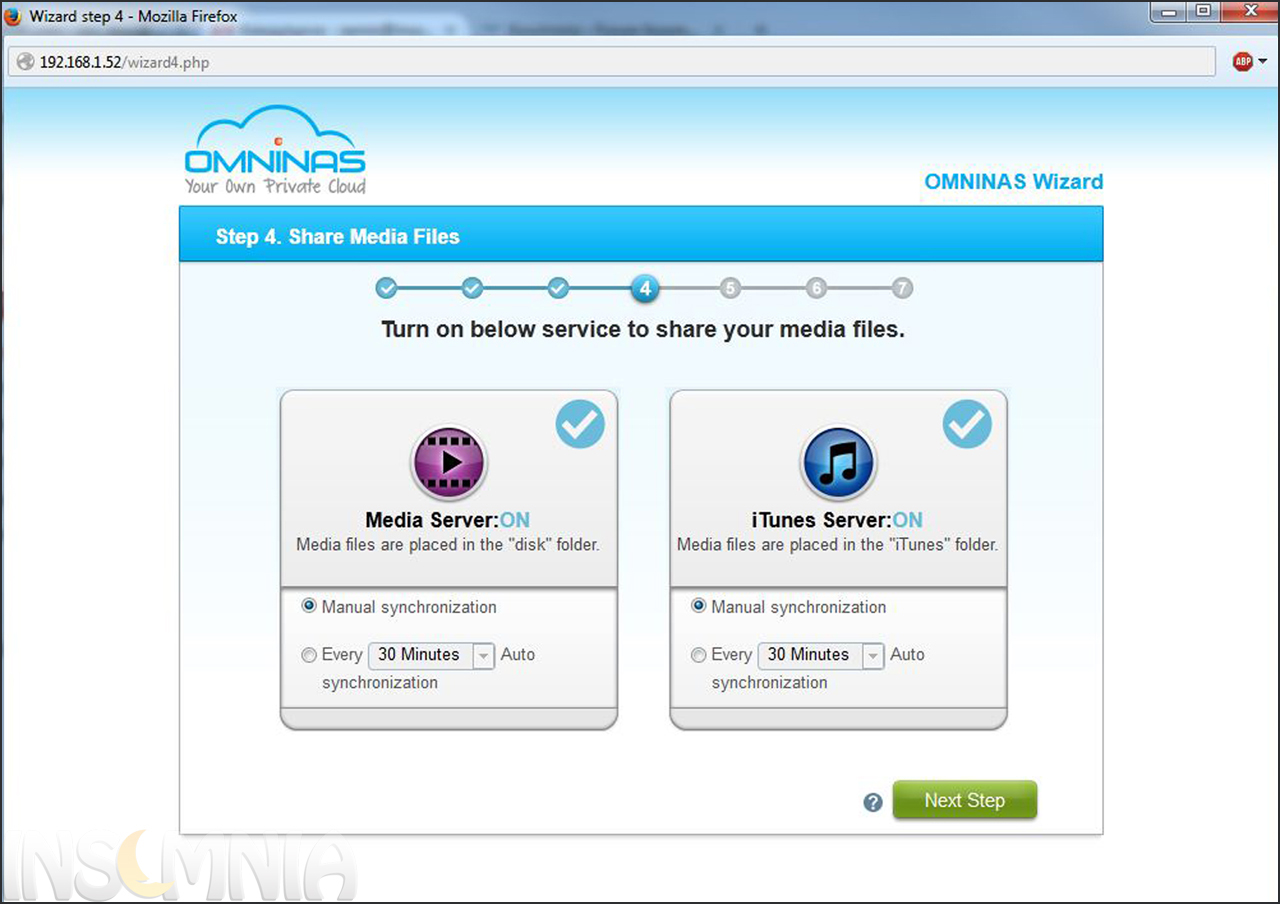Select Every auto synchronization for iTunes Server
The height and width of the screenshot is (904, 1280).
pos(698,655)
